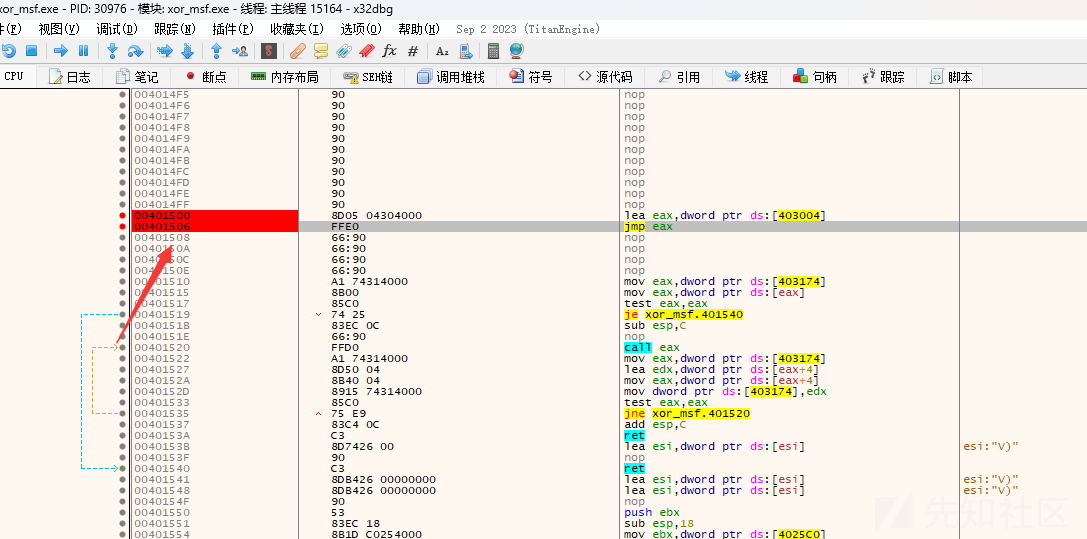Toggle breakpoint dot at 0040153A
The image size is (1087, 539).
(x=123, y=436)
